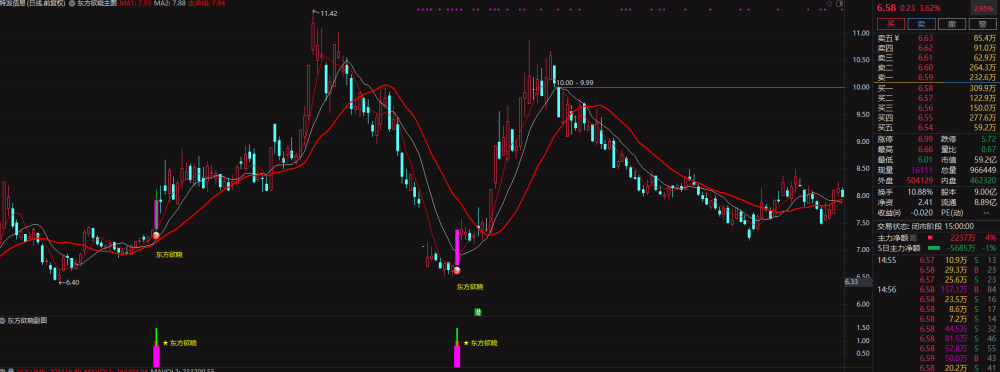The width and height of the screenshot is (1000, 372).
Task: Click the yellow star in first sub-chart signal
Action: tap(165, 343)
